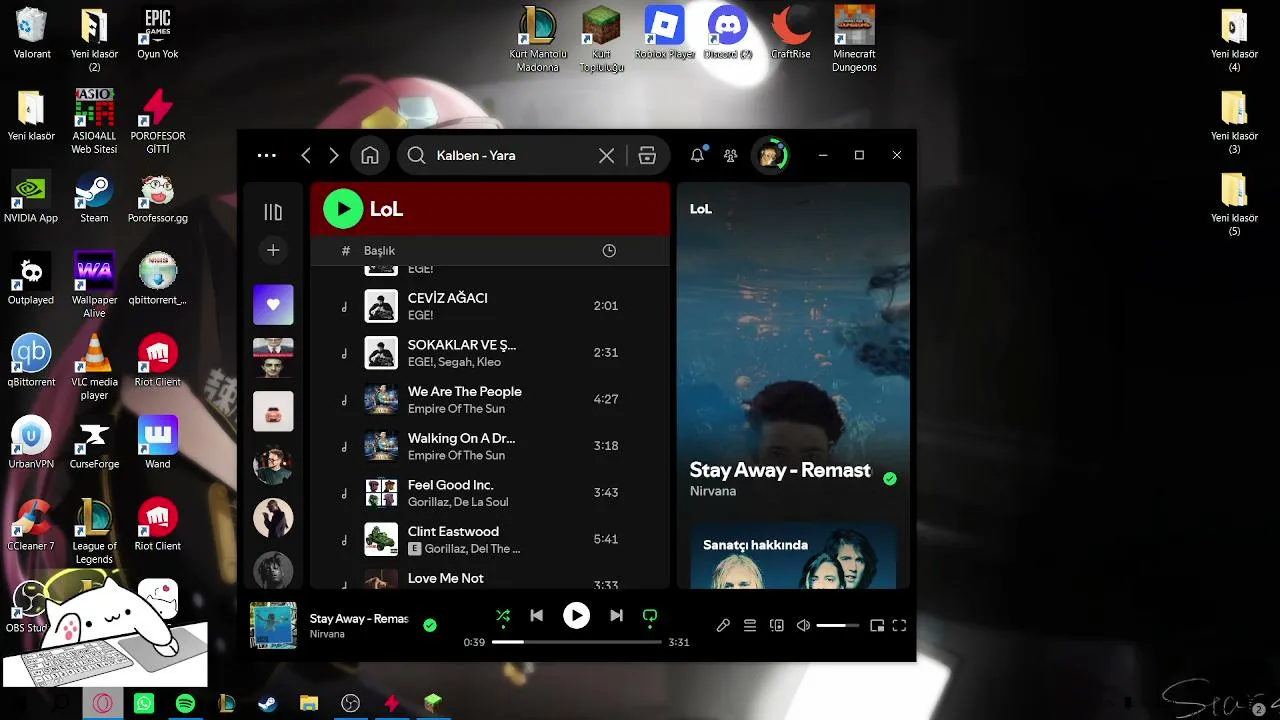The height and width of the screenshot is (720, 1280).
Task: Select the CurseForge desktop icon
Action: point(94,443)
